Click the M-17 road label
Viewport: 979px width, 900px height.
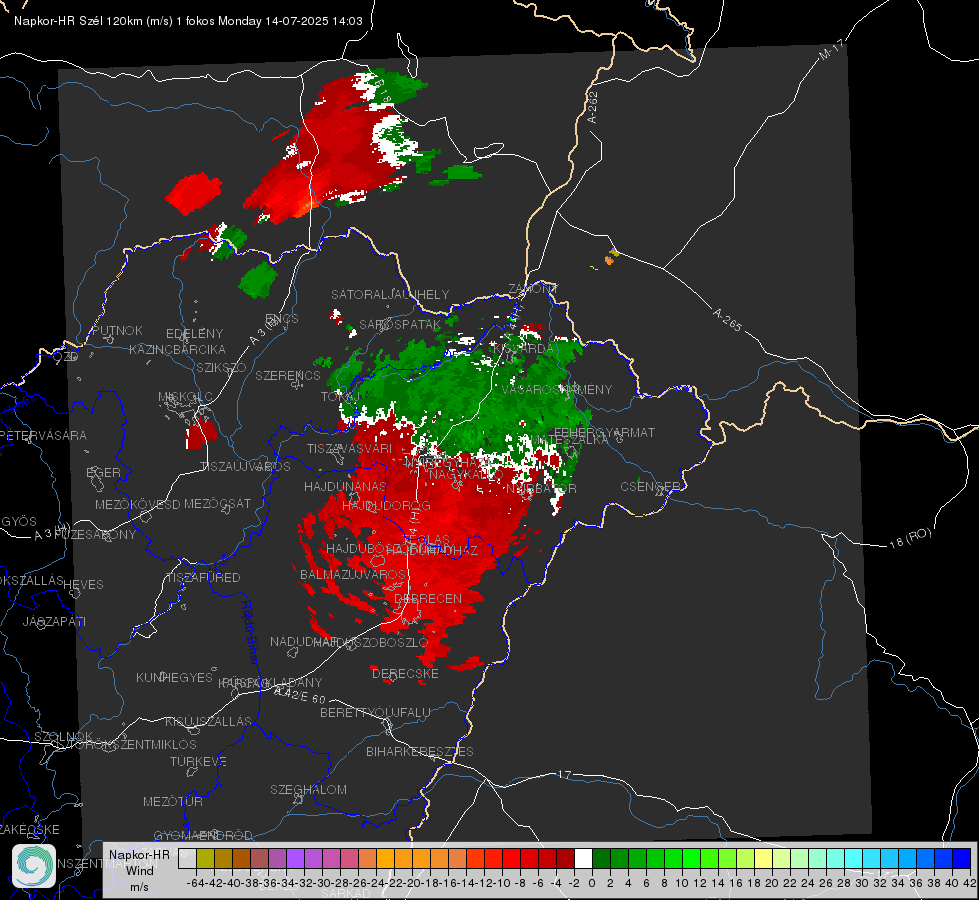(831, 50)
